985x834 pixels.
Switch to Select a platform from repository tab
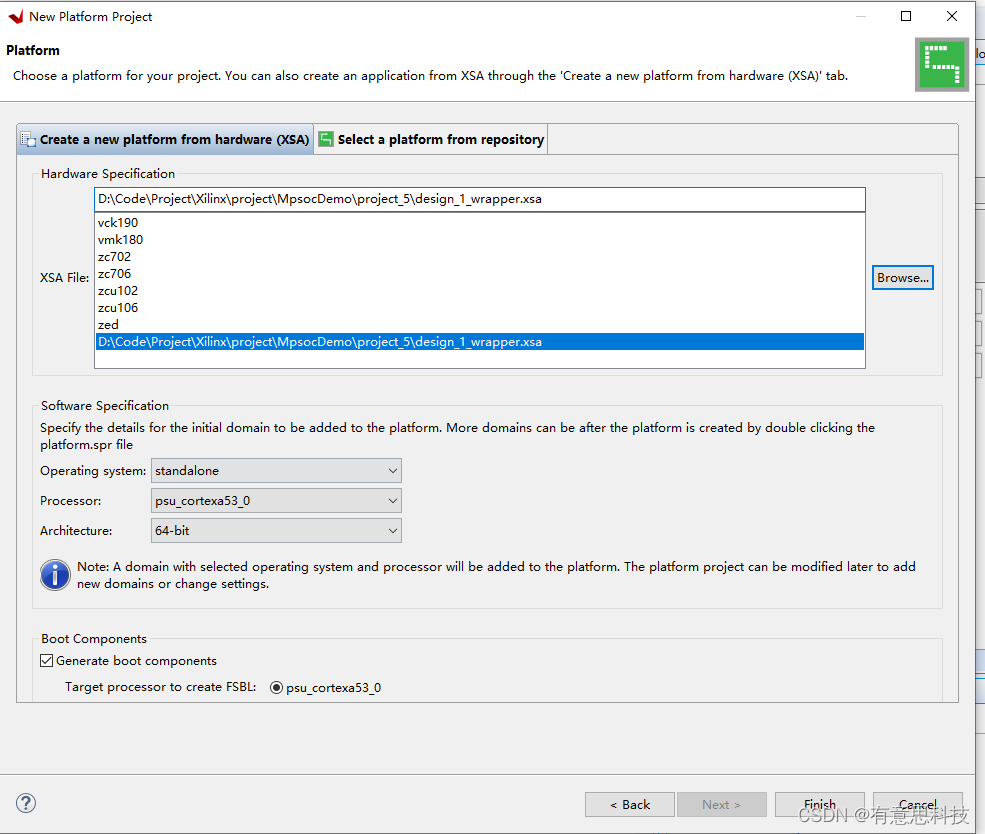431,139
